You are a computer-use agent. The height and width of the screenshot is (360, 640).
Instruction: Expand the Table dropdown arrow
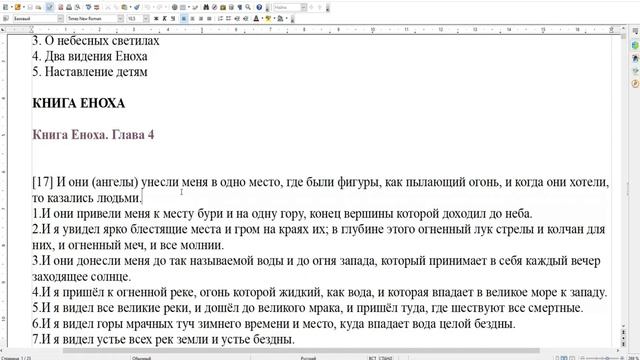(x=189, y=7)
